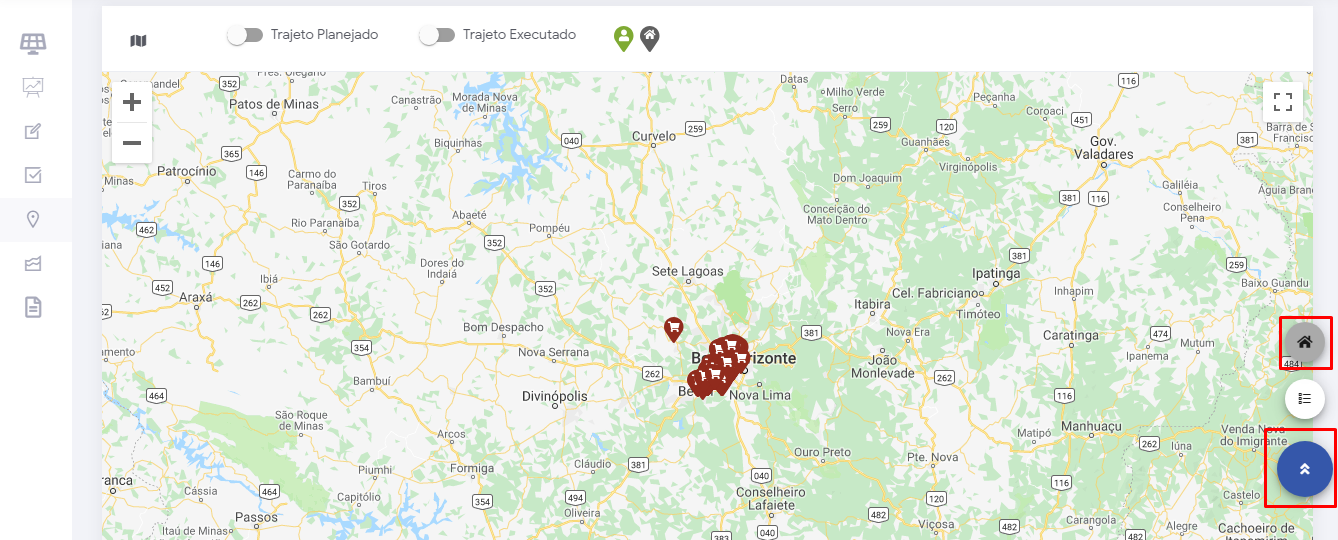Collapse the blue double-chevron floating menu
Screen dimensions: 1338x540
pyautogui.click(x=1305, y=469)
